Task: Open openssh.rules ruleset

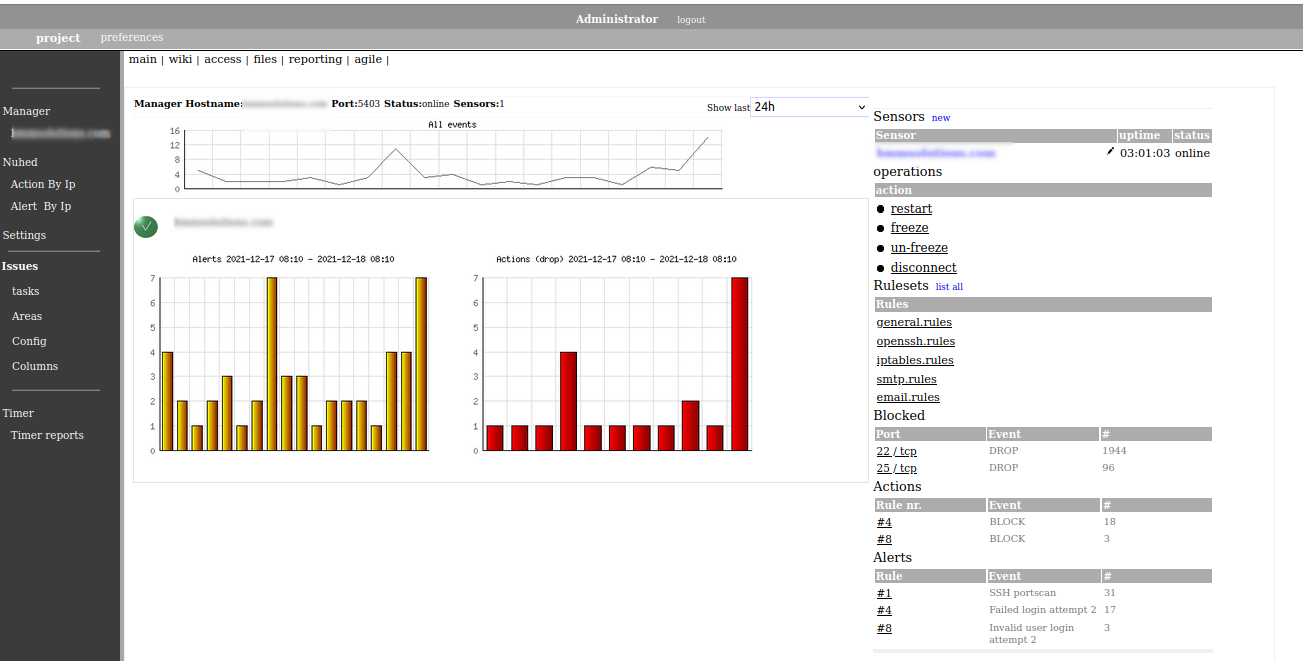Action: point(915,341)
